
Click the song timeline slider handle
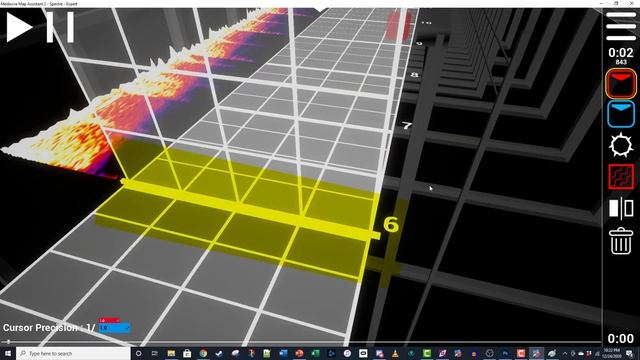click(x=8, y=342)
